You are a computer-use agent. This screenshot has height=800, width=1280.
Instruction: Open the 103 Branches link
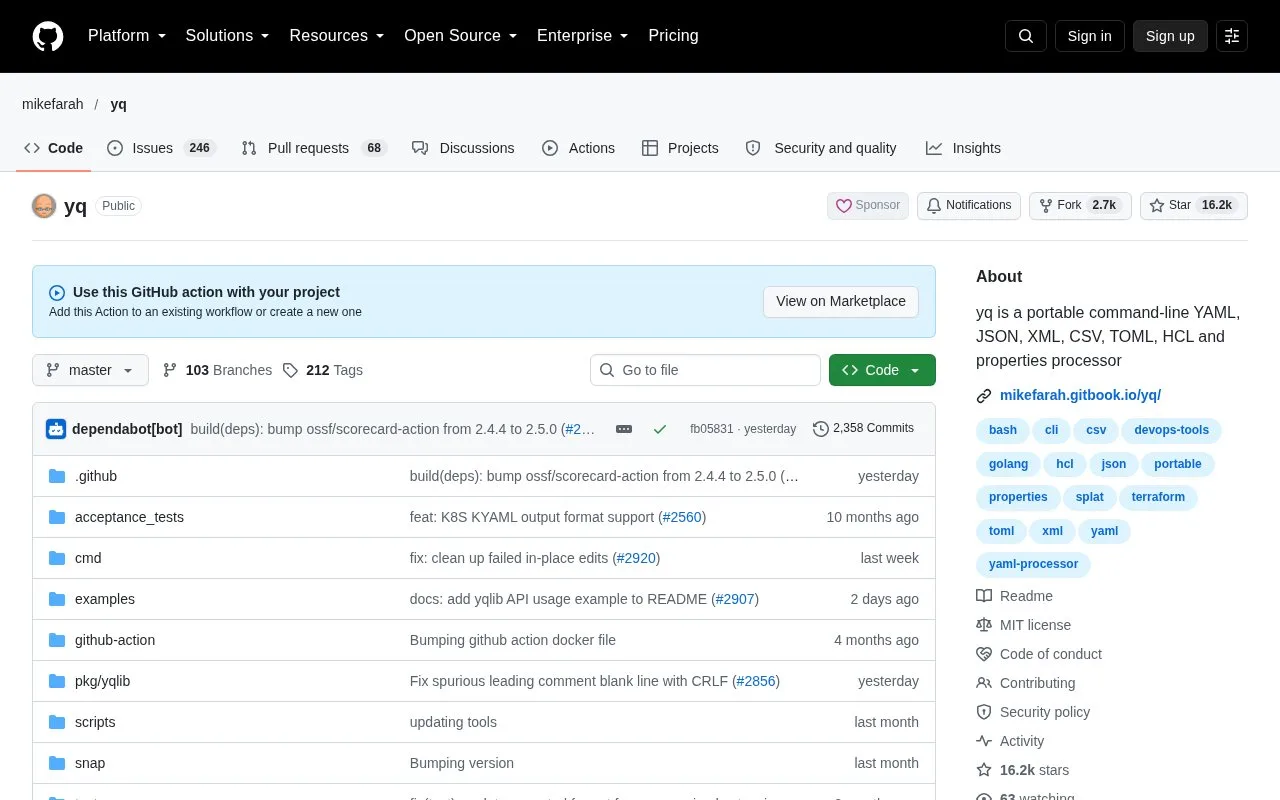click(x=217, y=370)
